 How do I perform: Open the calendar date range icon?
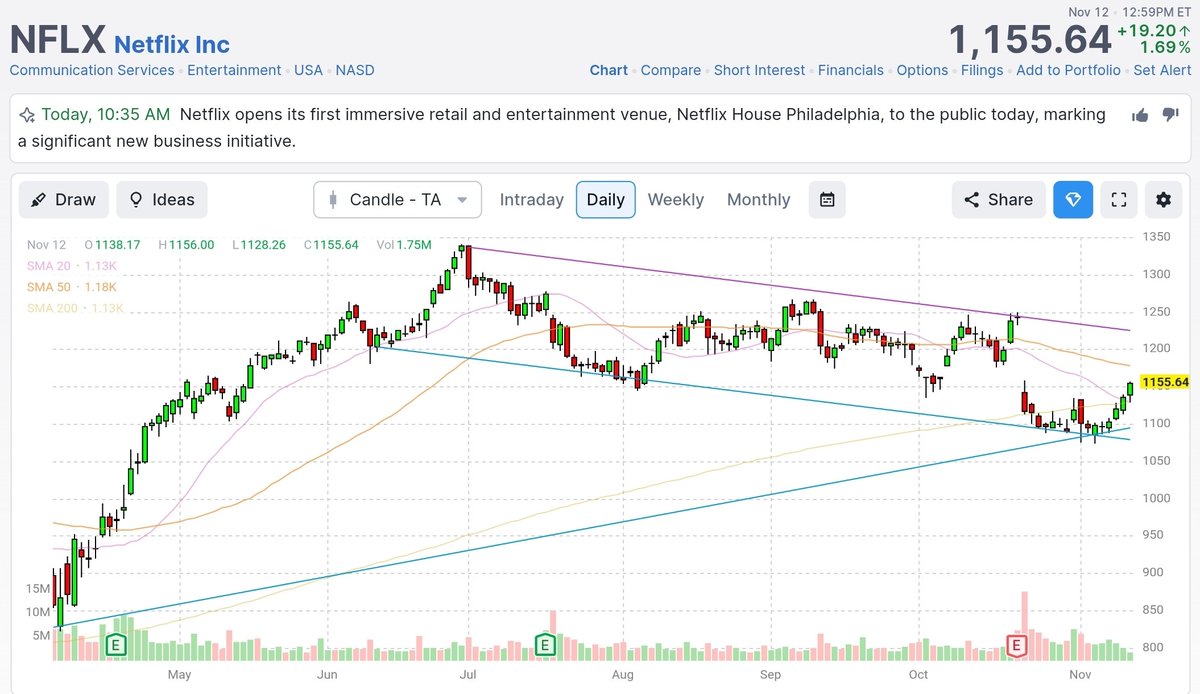pyautogui.click(x=827, y=199)
